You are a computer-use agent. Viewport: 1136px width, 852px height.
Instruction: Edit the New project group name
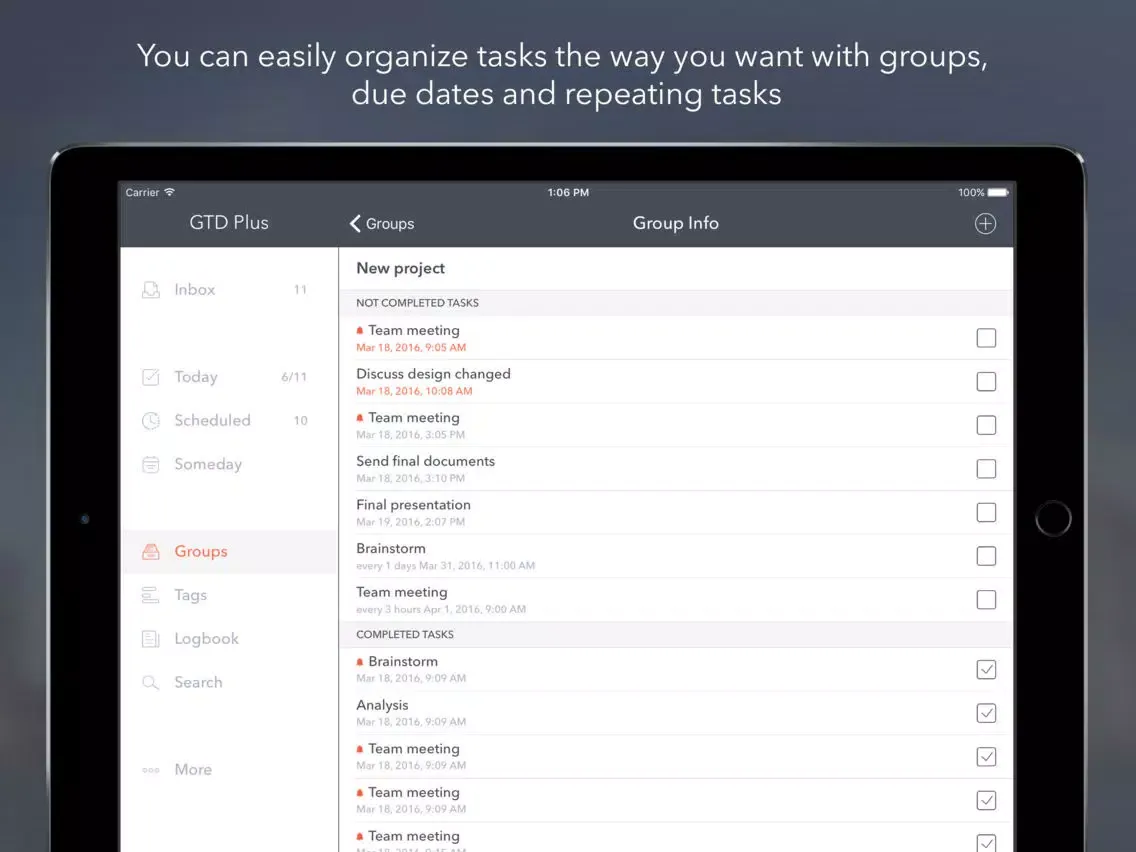click(x=401, y=268)
